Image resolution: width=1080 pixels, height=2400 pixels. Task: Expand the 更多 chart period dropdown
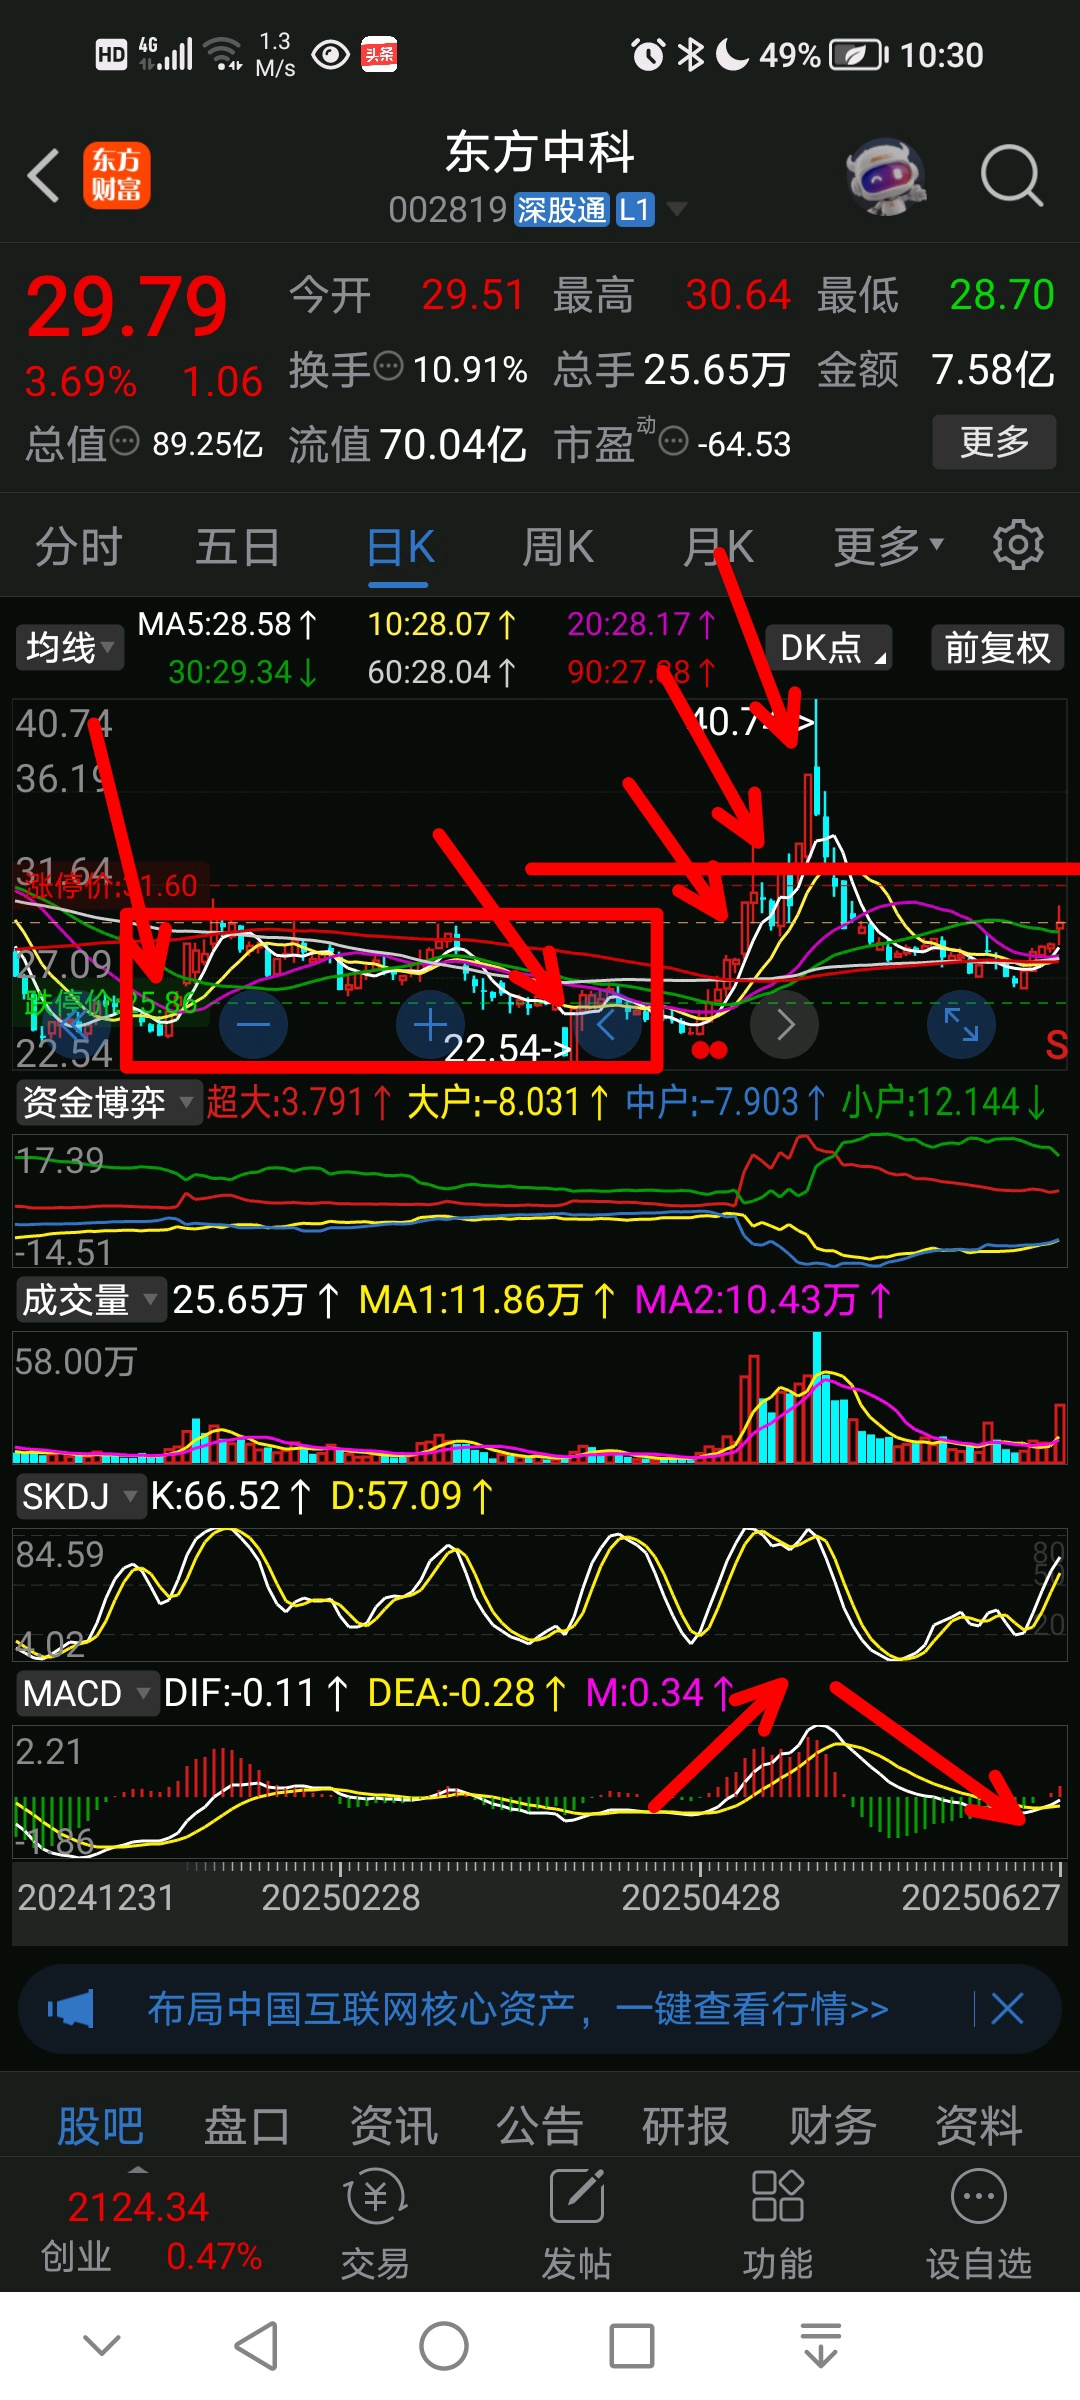click(x=889, y=546)
